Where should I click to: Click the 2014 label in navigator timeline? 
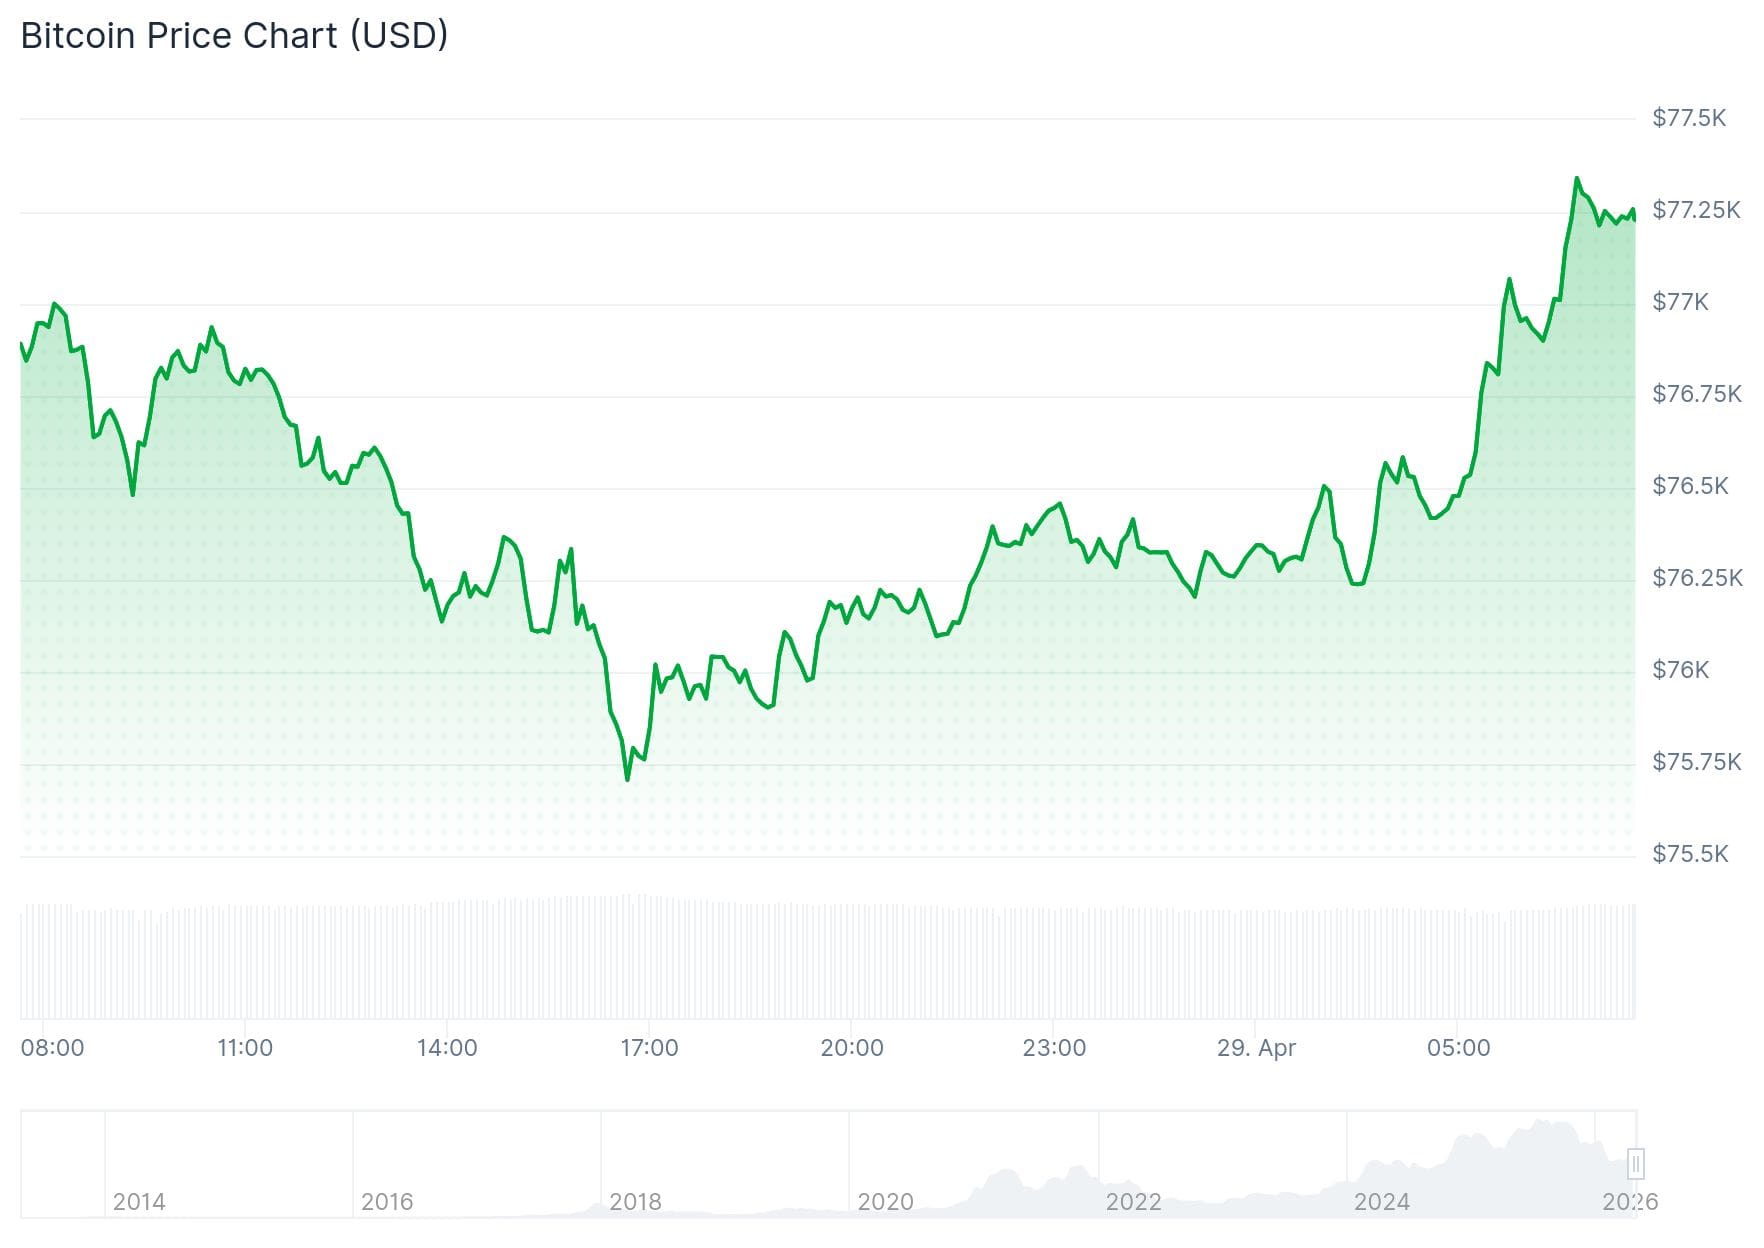[x=139, y=1201]
